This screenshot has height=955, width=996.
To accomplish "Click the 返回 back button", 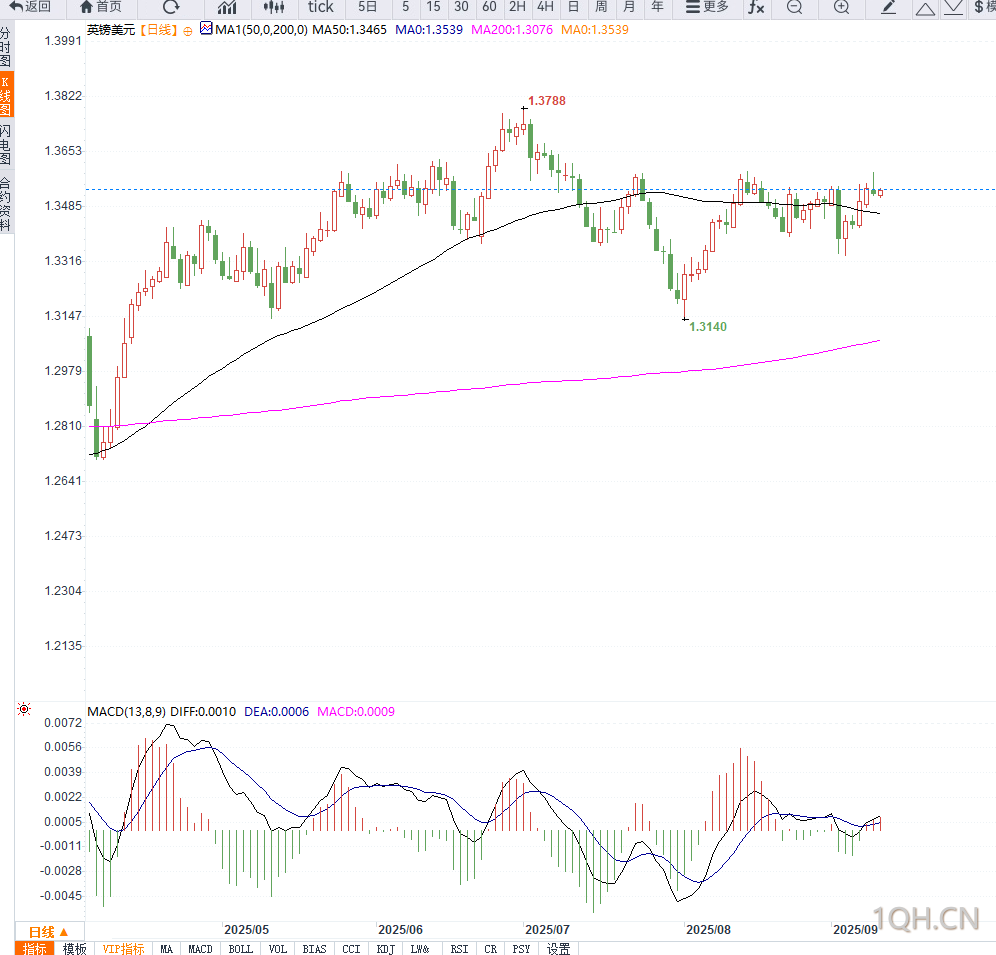I will (x=30, y=7).
